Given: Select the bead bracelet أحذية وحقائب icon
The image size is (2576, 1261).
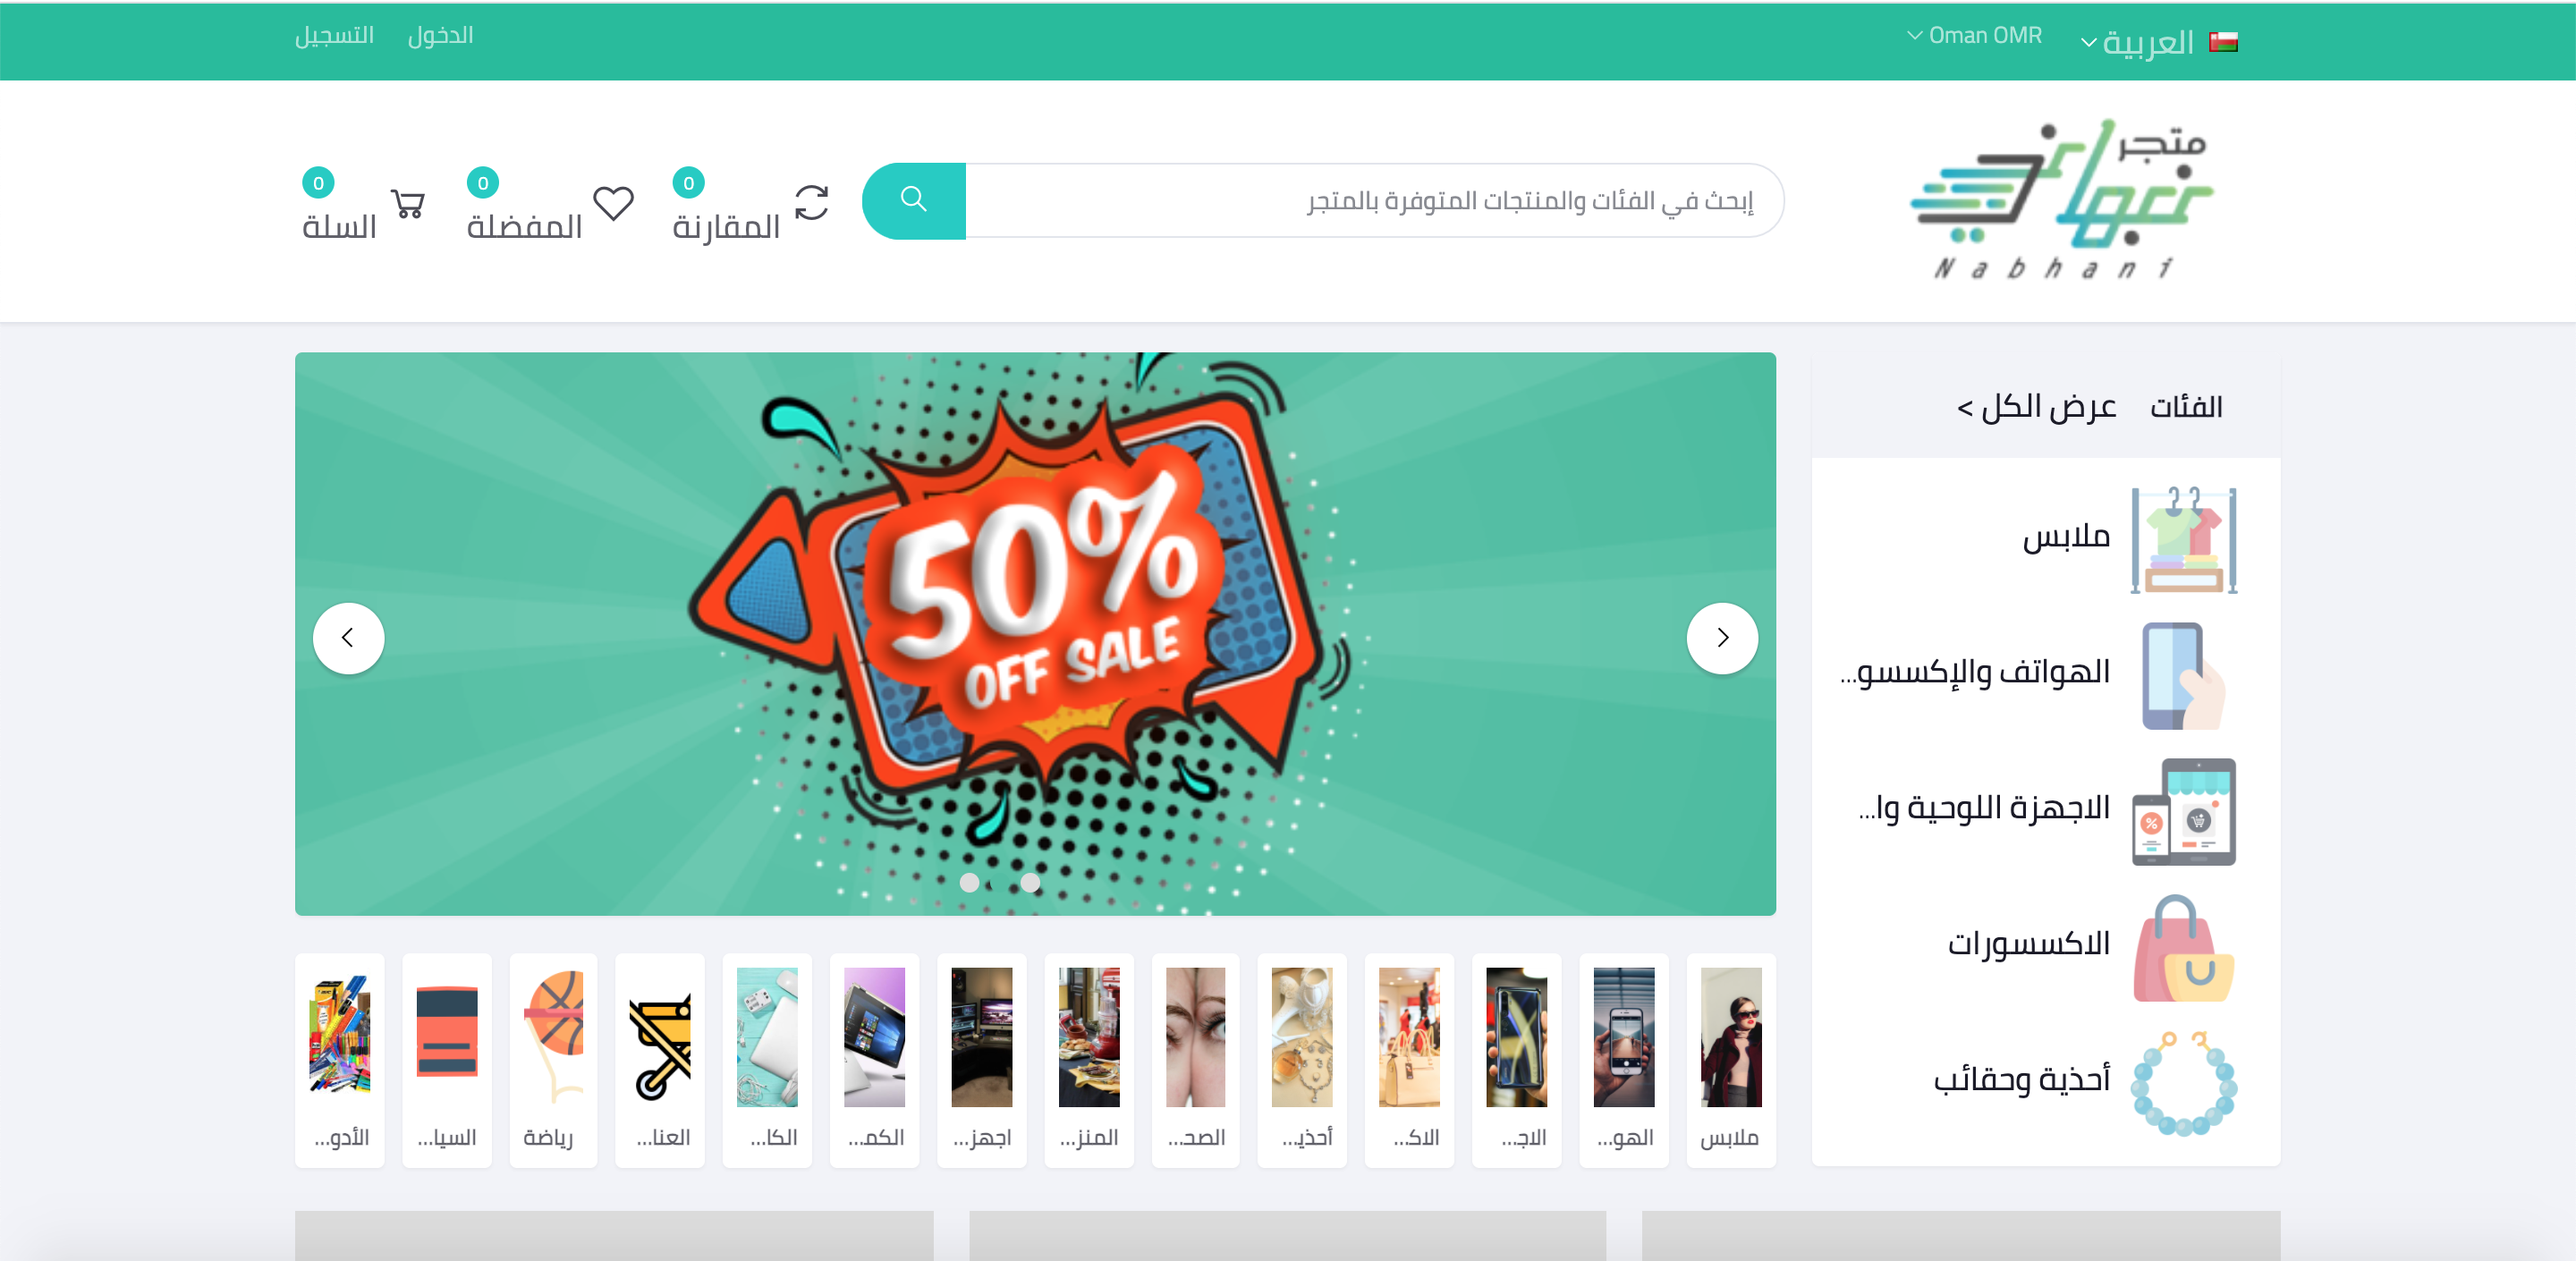Looking at the screenshot, I should coord(2183,1083).
